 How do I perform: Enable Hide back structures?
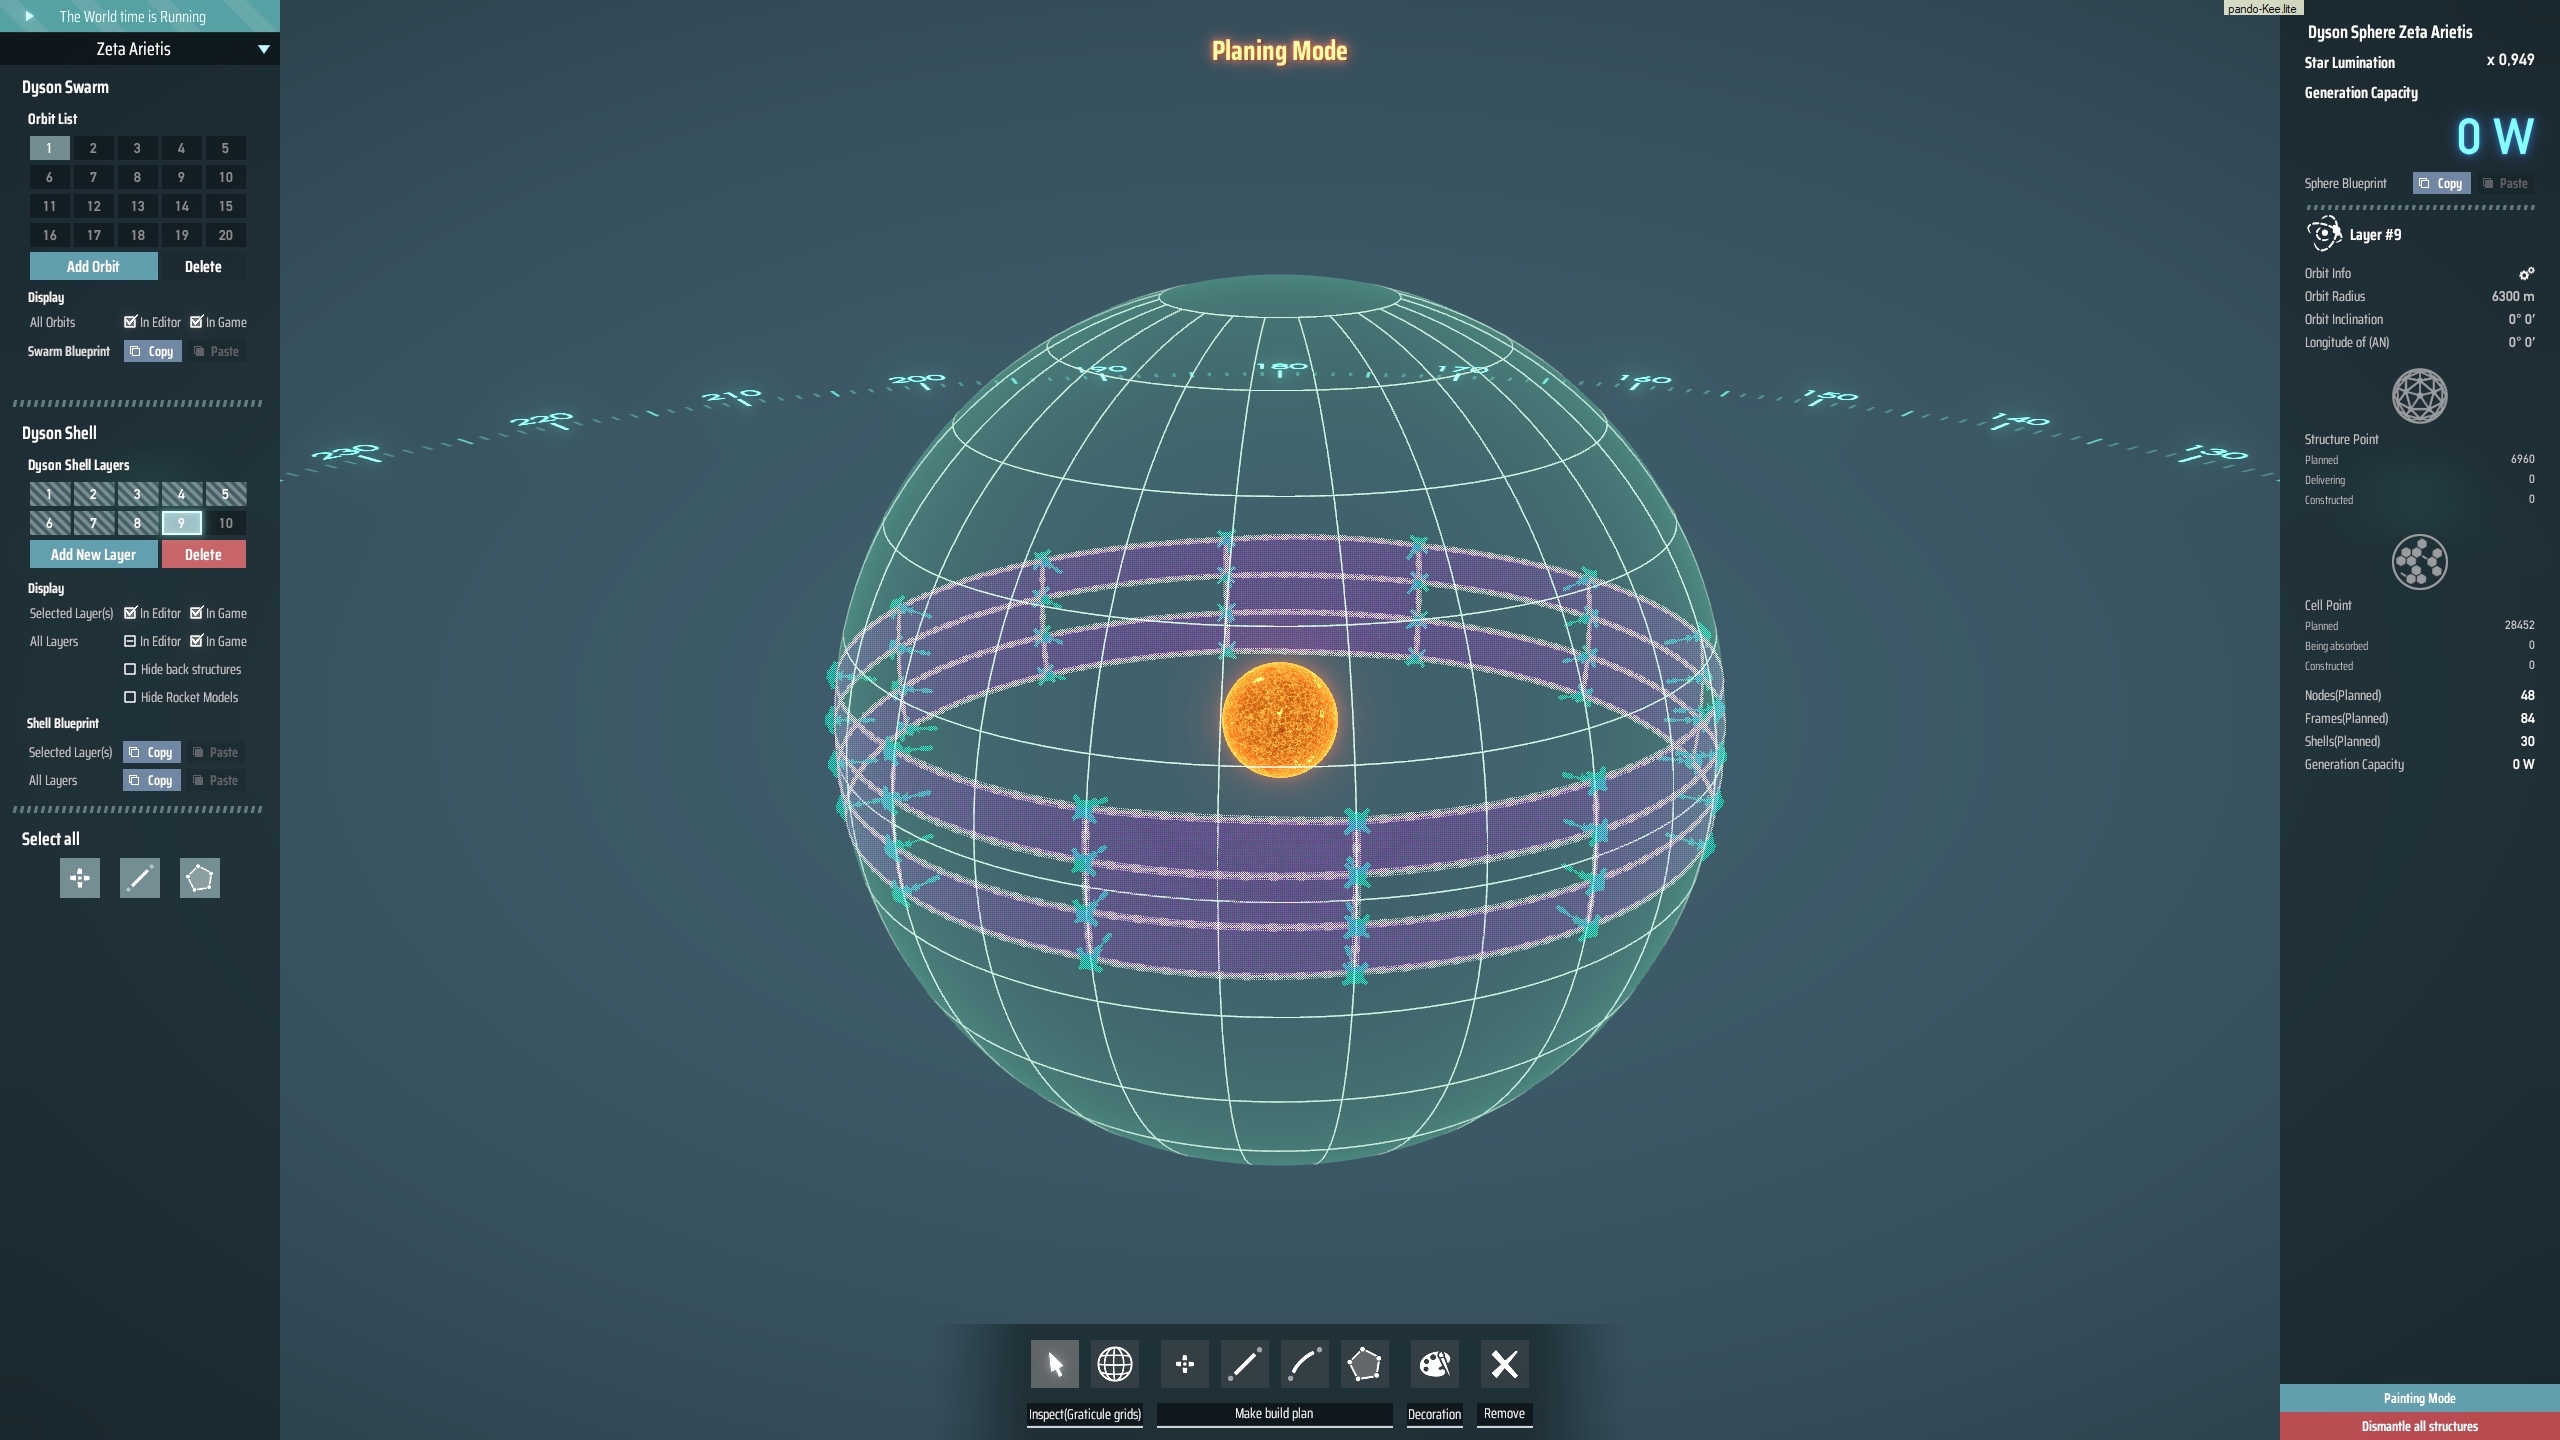tap(131, 669)
